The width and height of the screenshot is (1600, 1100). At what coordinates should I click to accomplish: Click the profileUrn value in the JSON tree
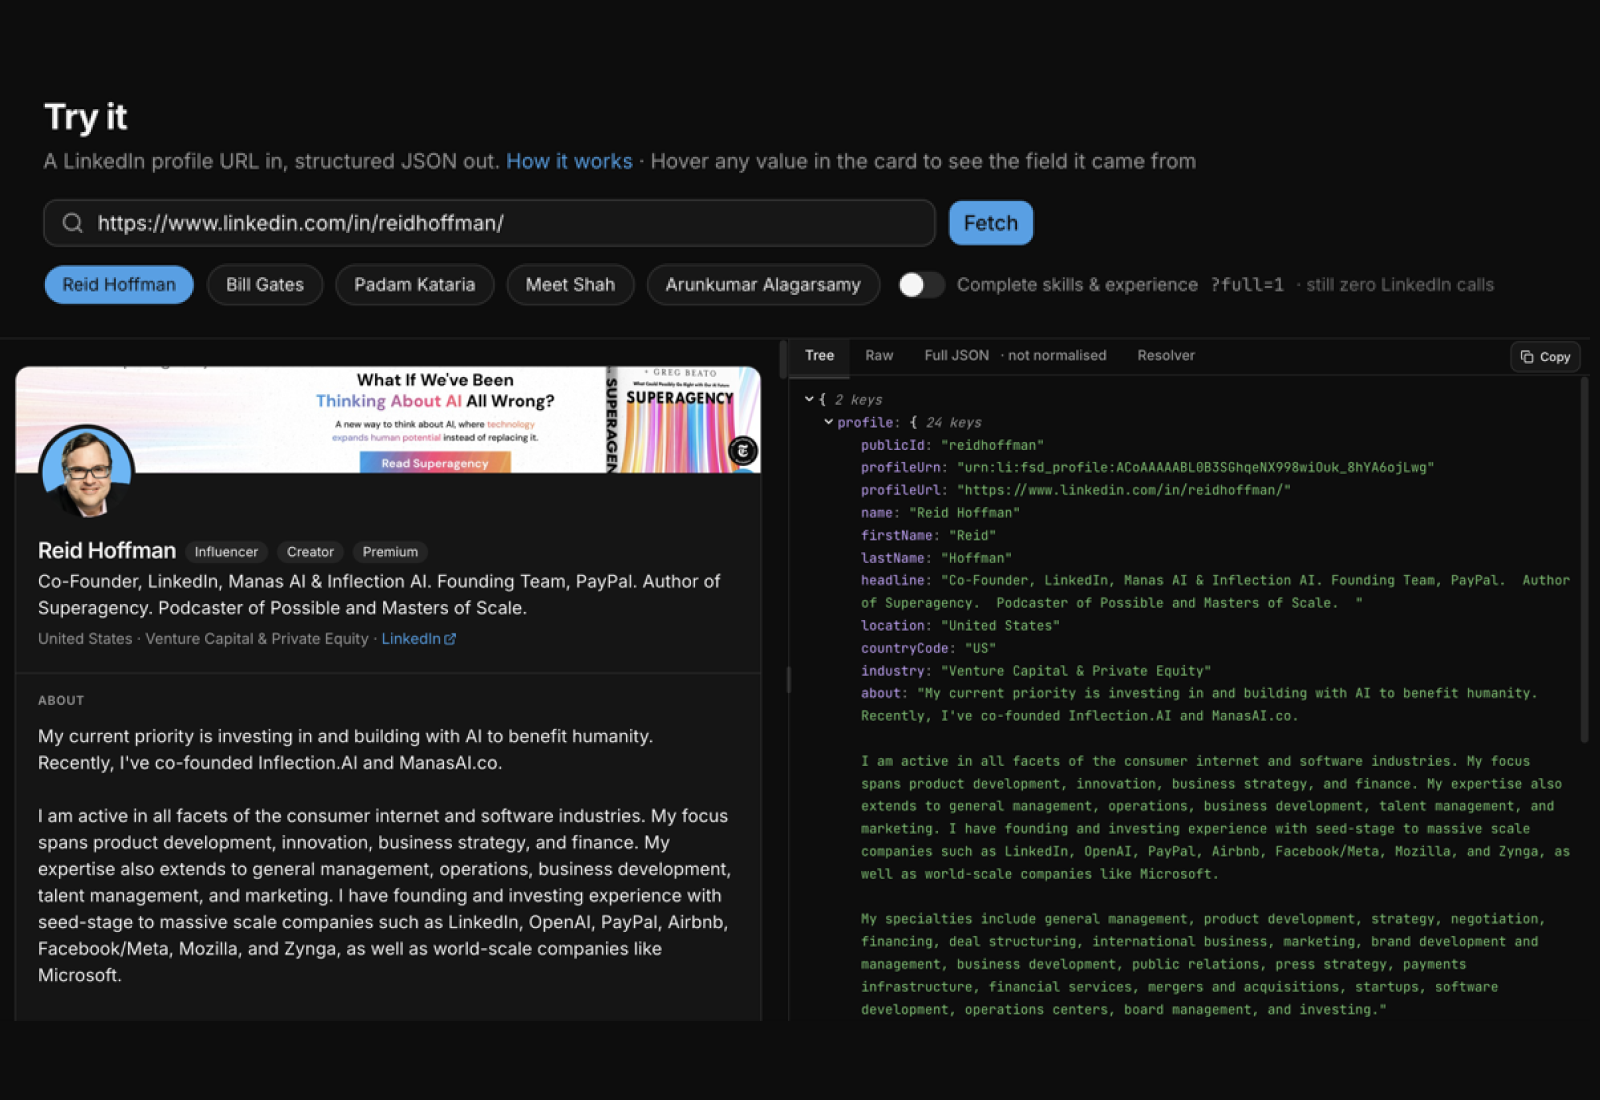click(x=1195, y=468)
